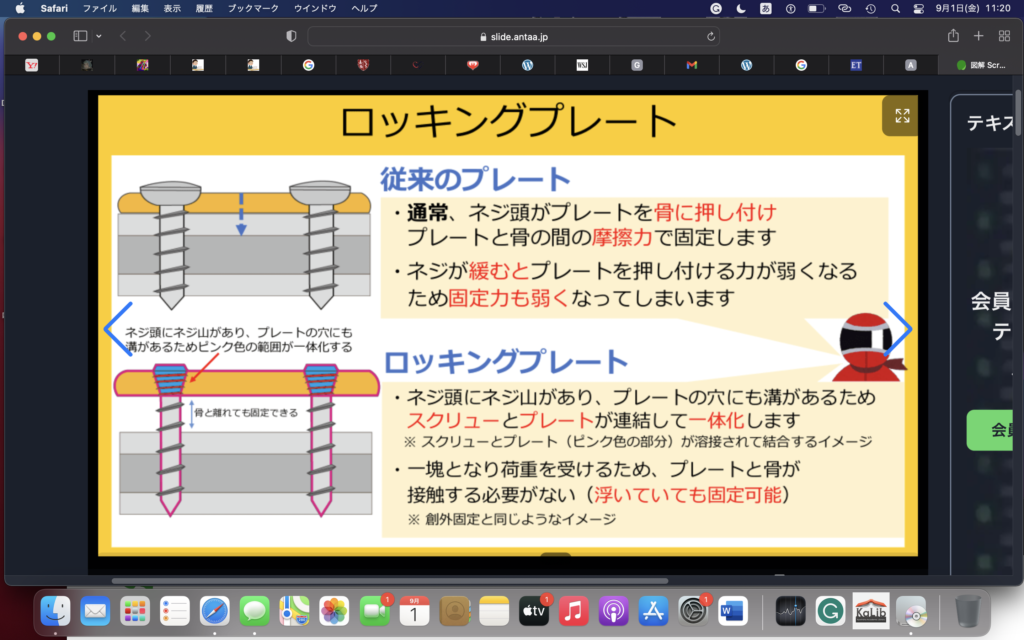Go to previous slide with left chevron
The image size is (1024, 640).
pos(118,328)
